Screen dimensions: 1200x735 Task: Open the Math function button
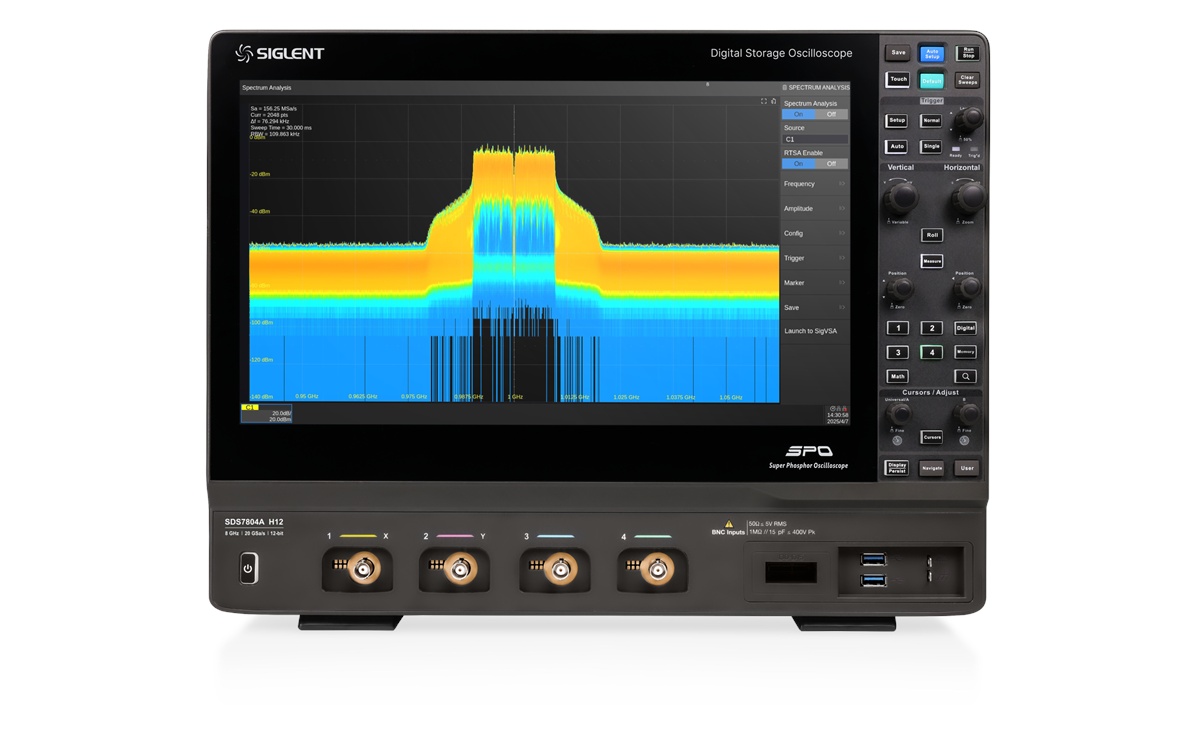898,377
